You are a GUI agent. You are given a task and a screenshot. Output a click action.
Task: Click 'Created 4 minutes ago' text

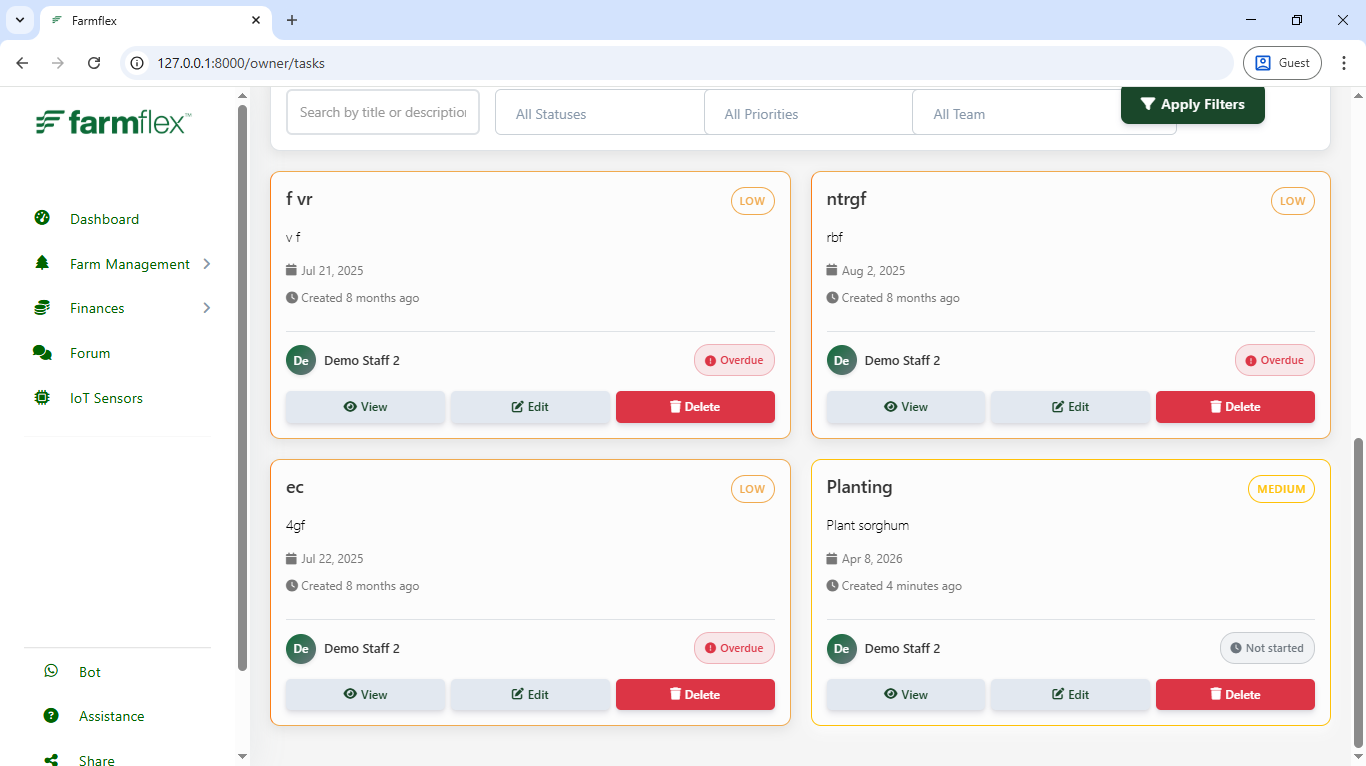coord(901,586)
